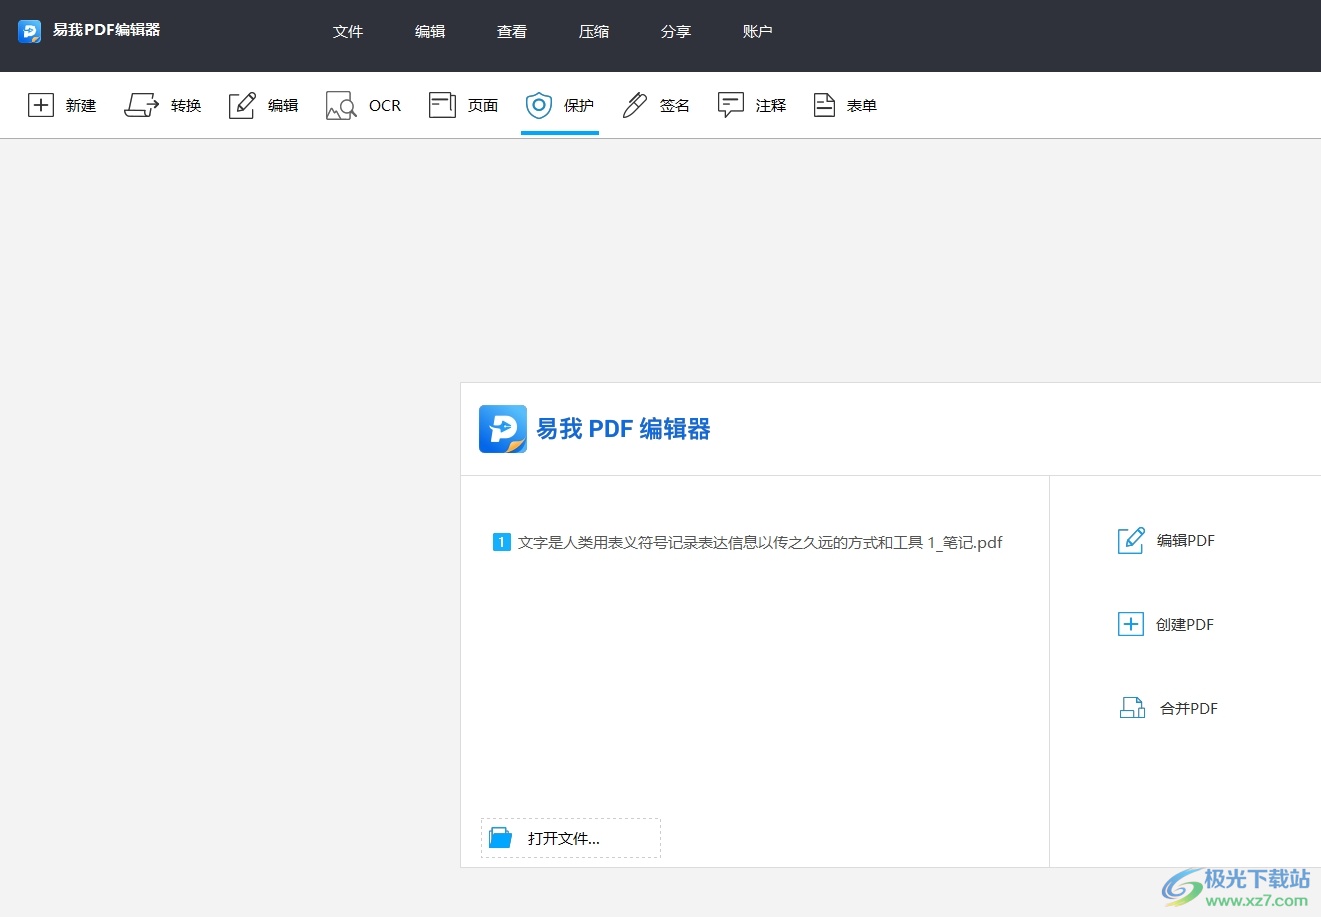Open the 表单 form tool
1321x917 pixels.
click(845, 105)
